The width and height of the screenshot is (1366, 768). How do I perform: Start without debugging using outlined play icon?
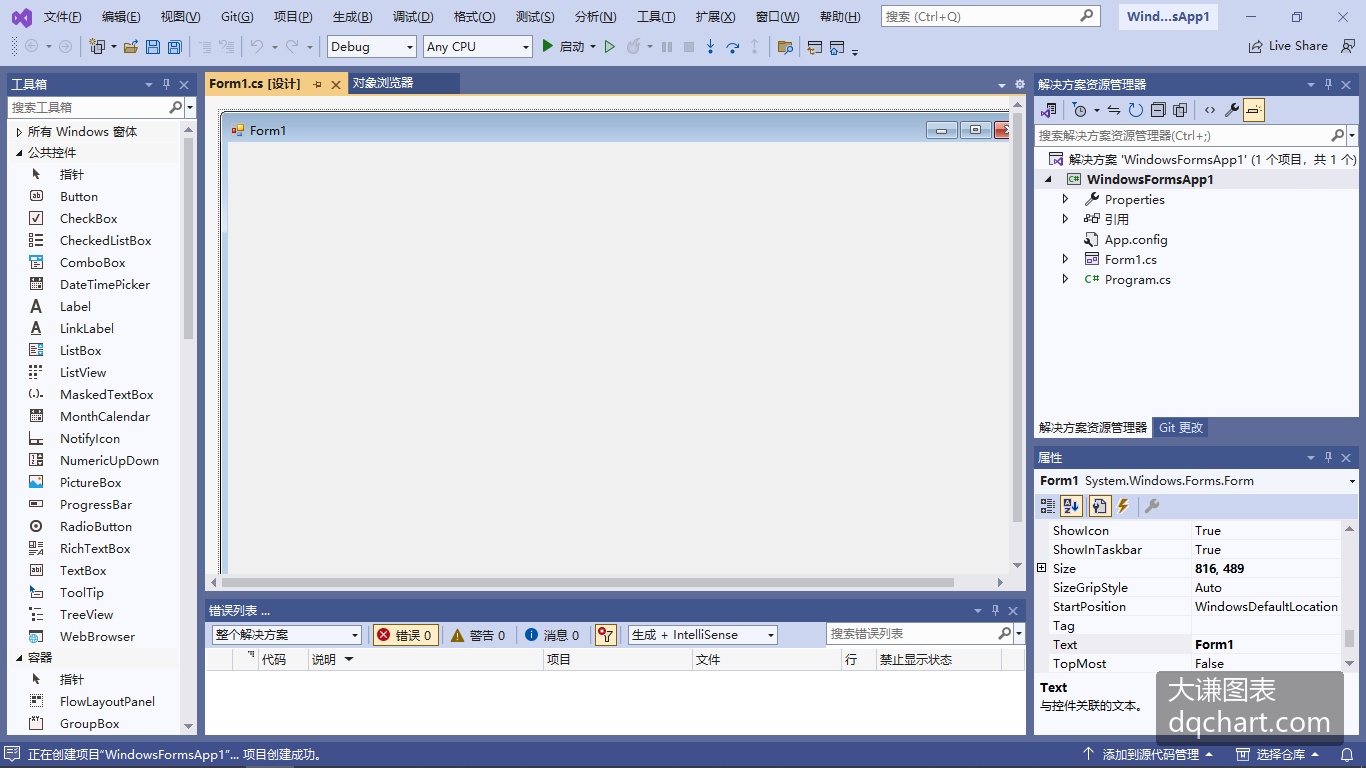pos(609,47)
